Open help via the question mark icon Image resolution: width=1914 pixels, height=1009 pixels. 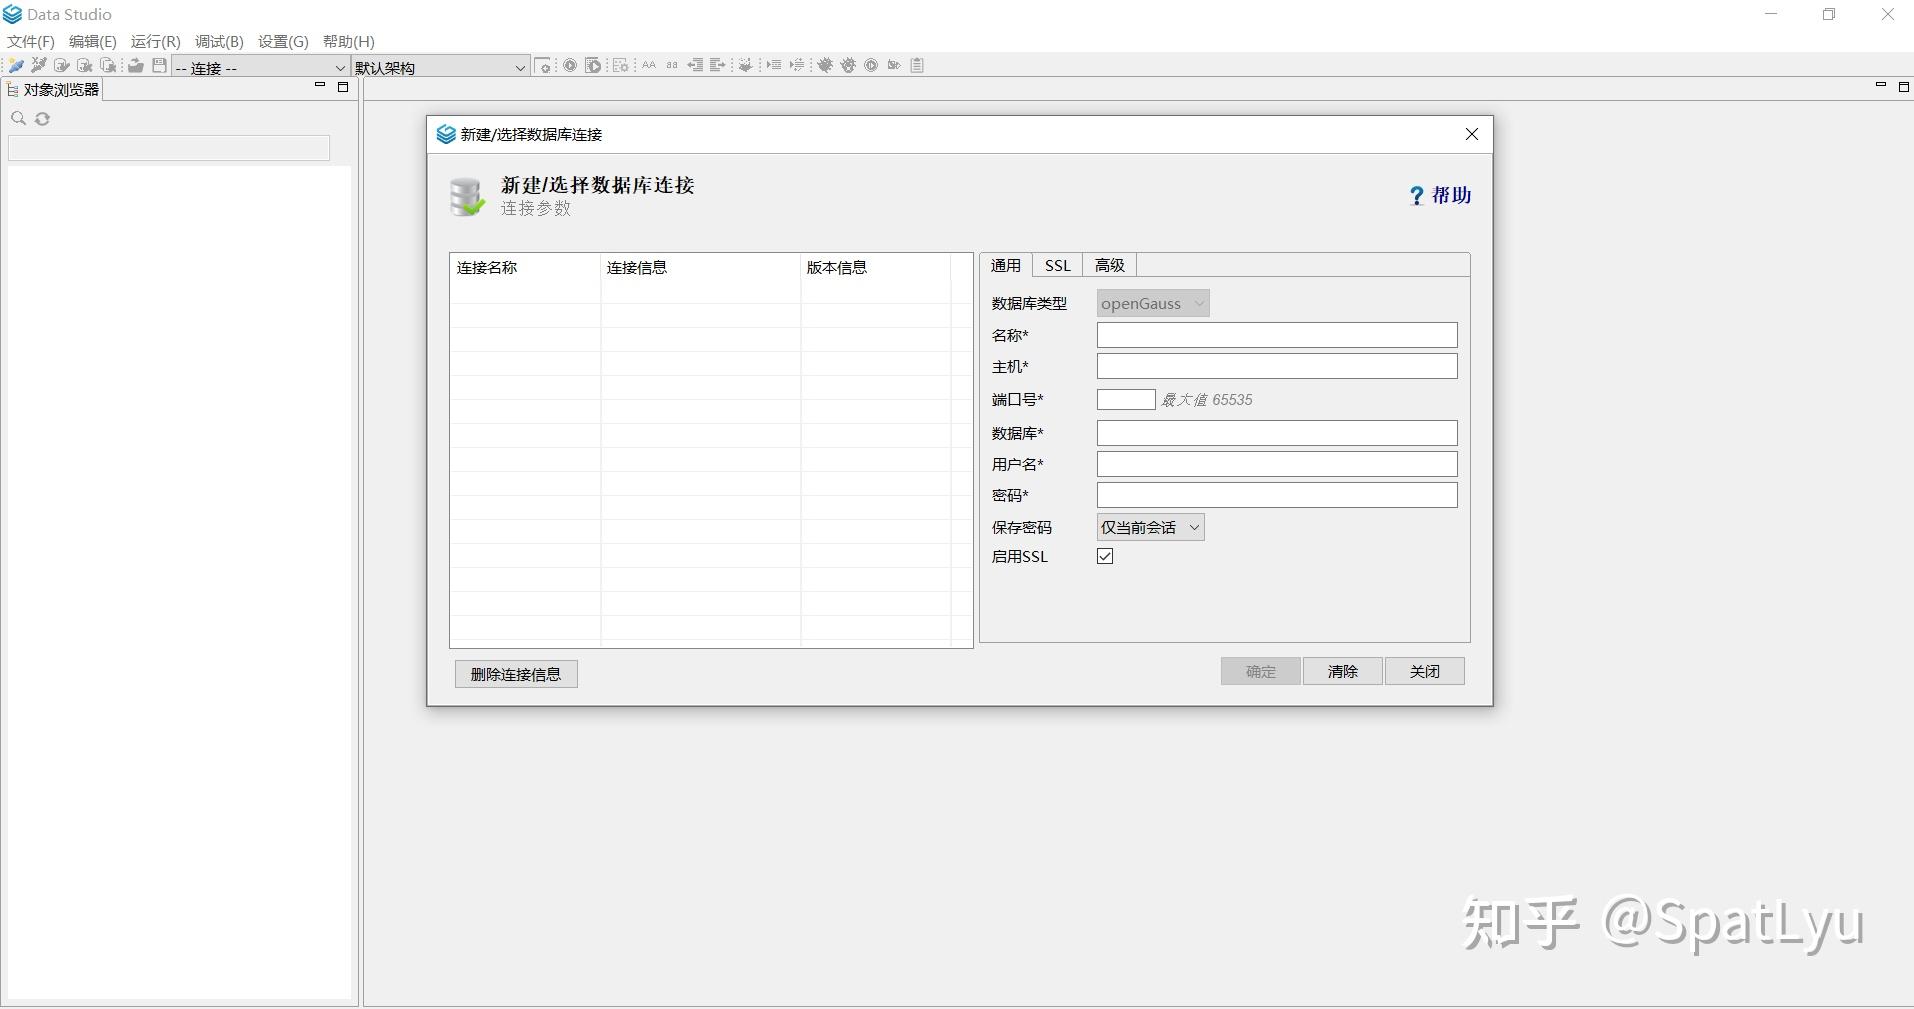(1416, 195)
